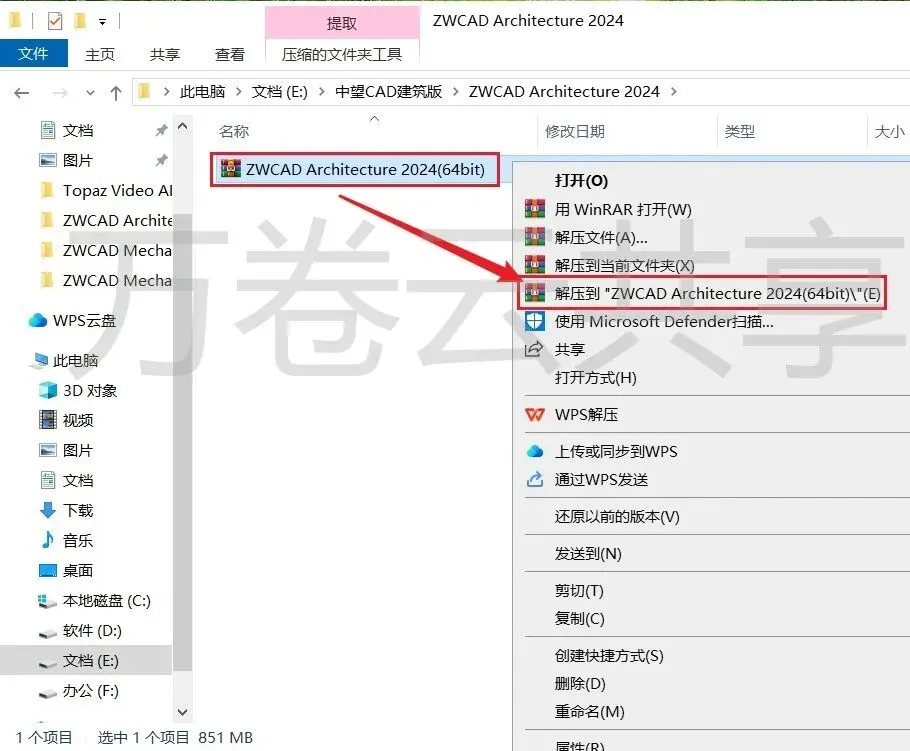The height and width of the screenshot is (751, 910).
Task: Click WPS cloud upload icon in menu
Action: 535,452
